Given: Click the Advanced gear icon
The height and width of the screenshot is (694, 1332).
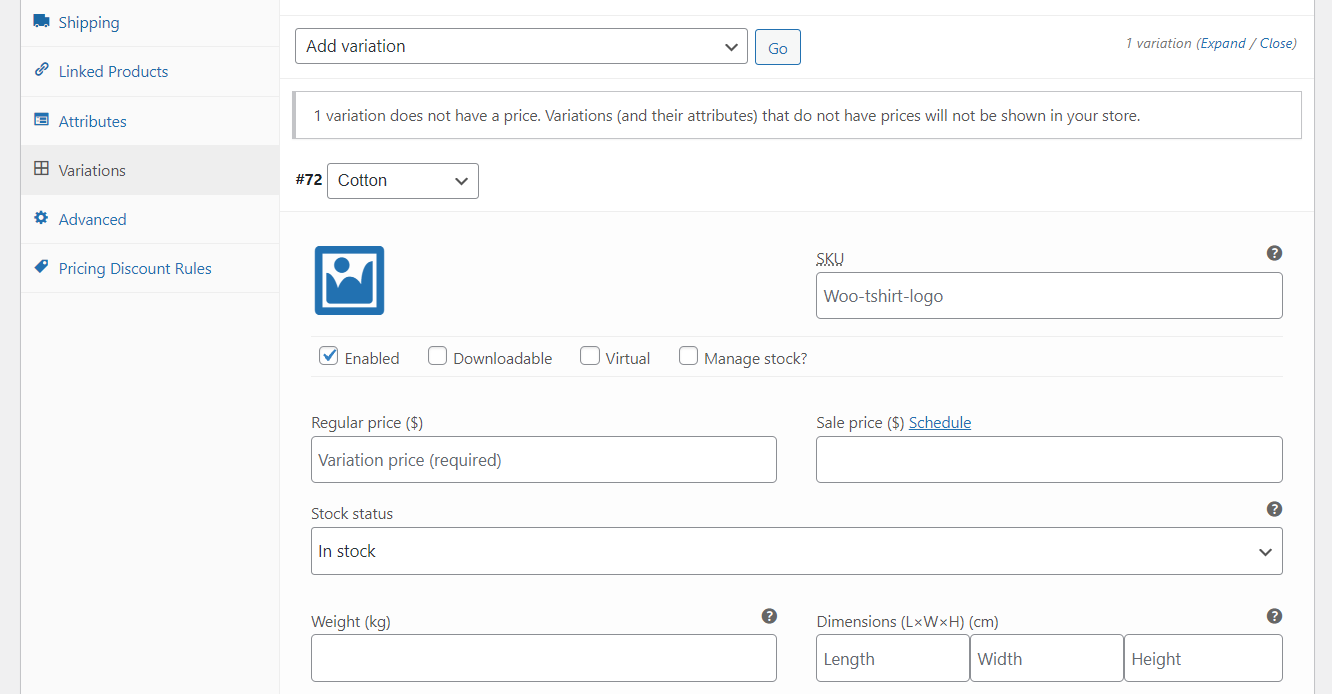Looking at the screenshot, I should (41, 218).
